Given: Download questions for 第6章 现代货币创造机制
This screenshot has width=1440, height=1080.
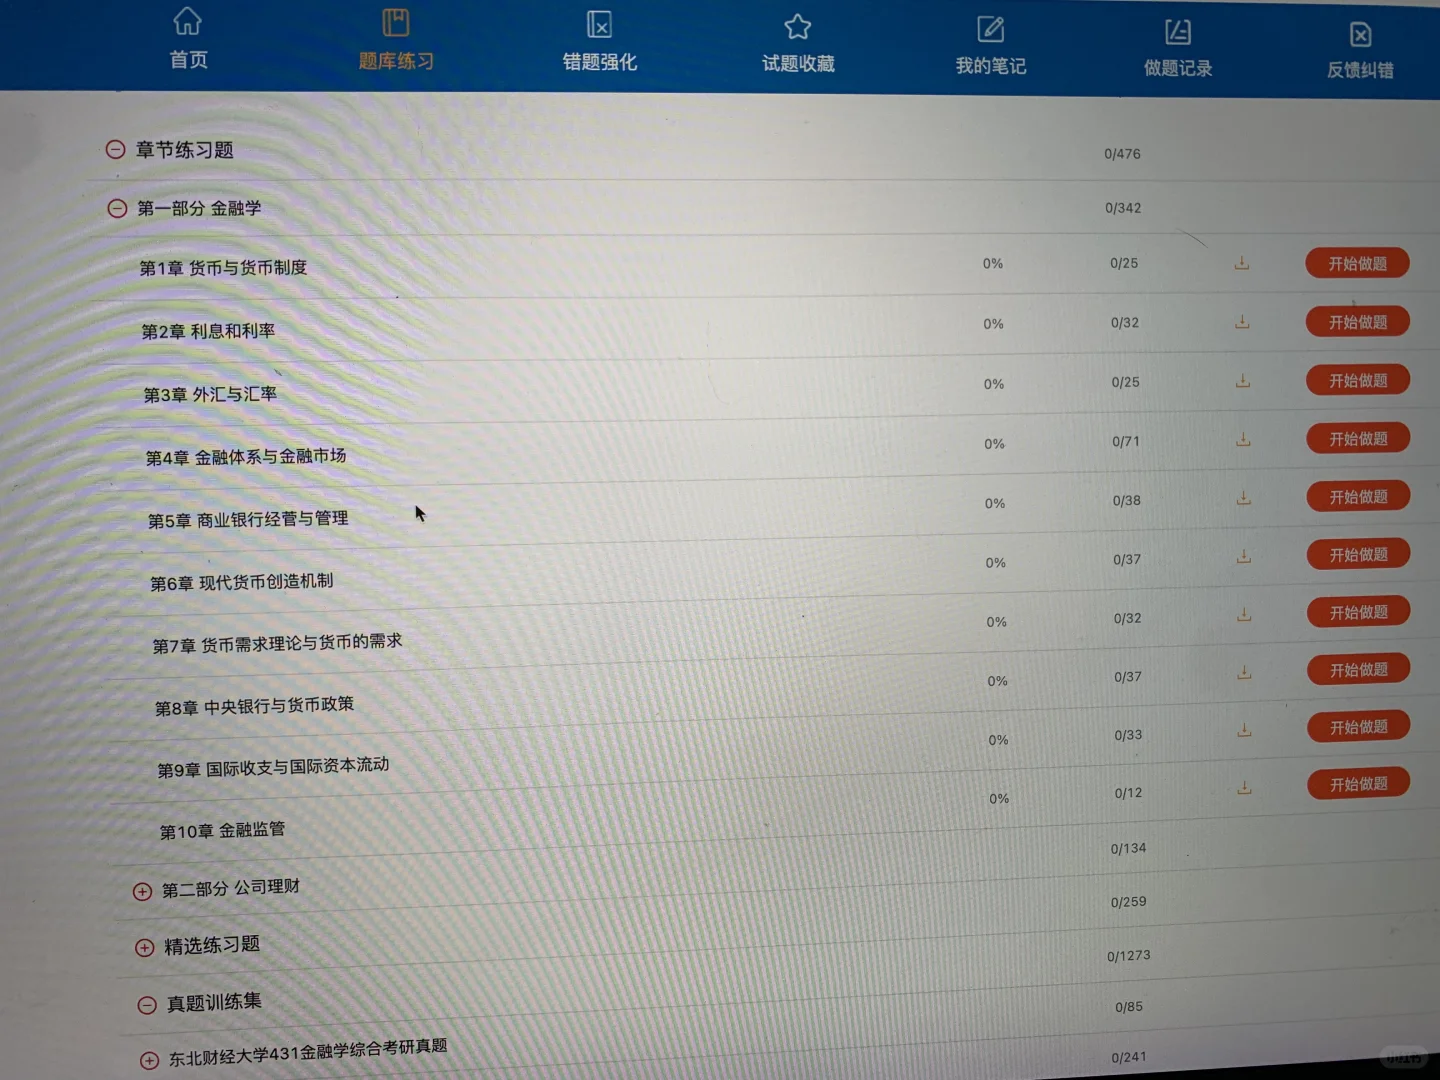Looking at the screenshot, I should (x=1243, y=555).
